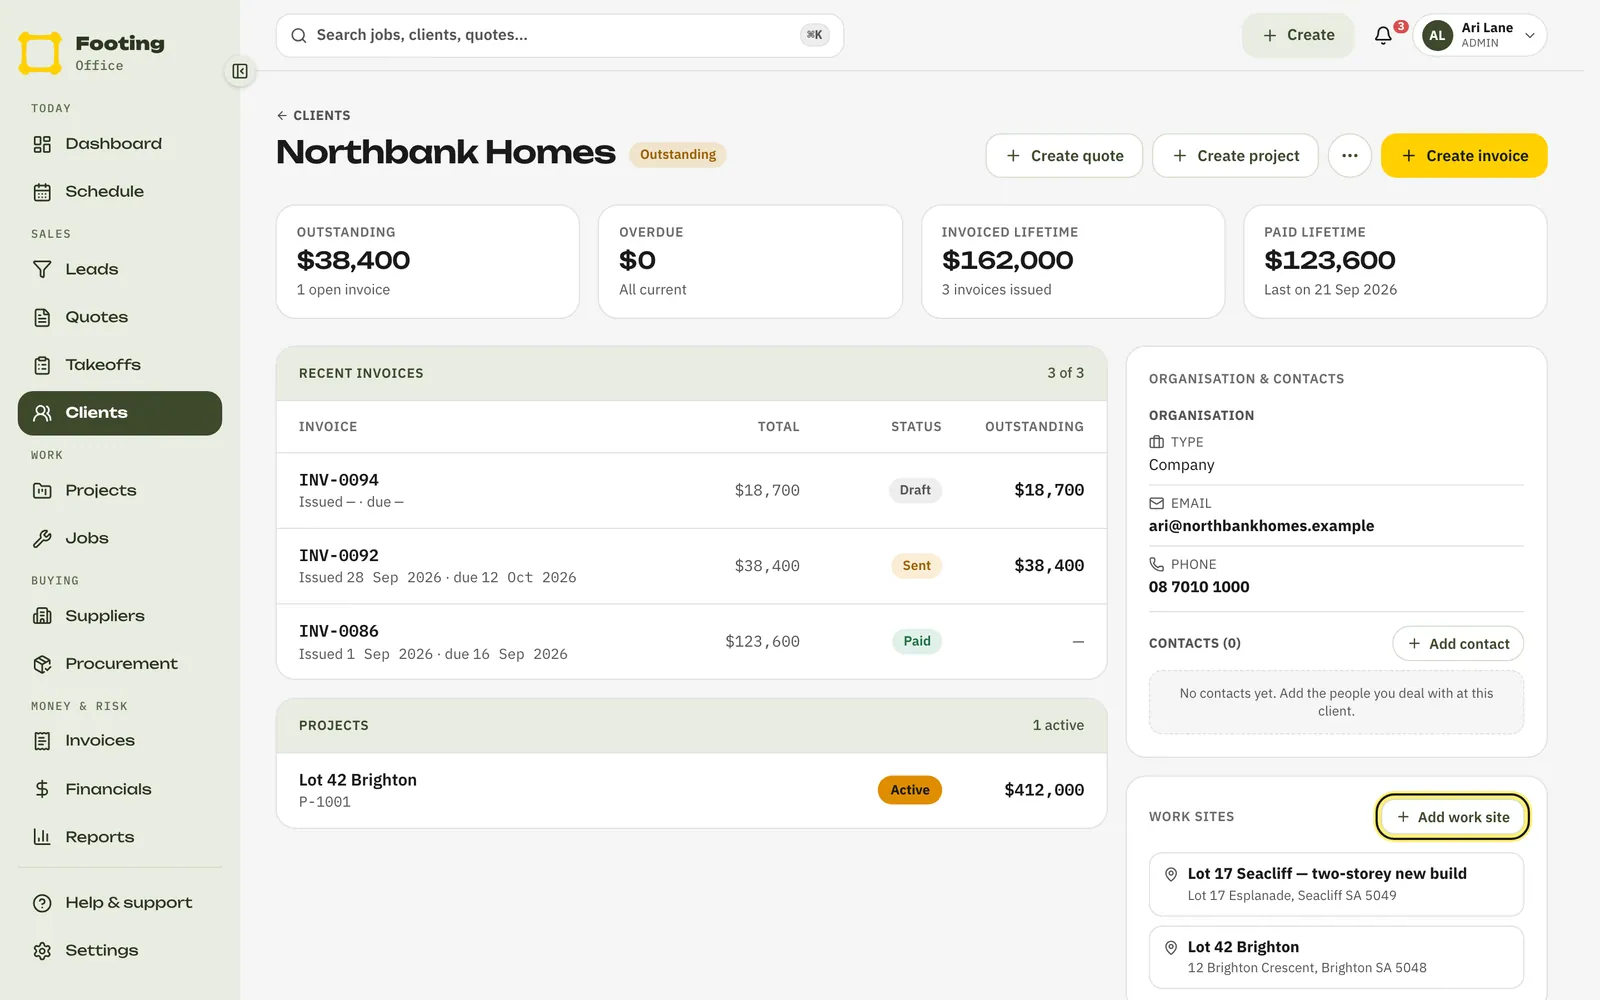Click the Suppliers building icon

[x=42, y=616]
